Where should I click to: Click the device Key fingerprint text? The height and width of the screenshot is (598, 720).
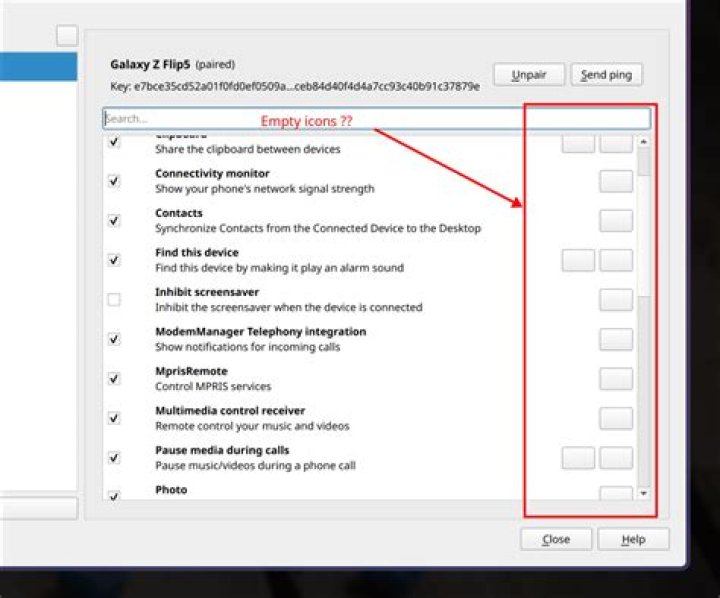pyautogui.click(x=295, y=86)
